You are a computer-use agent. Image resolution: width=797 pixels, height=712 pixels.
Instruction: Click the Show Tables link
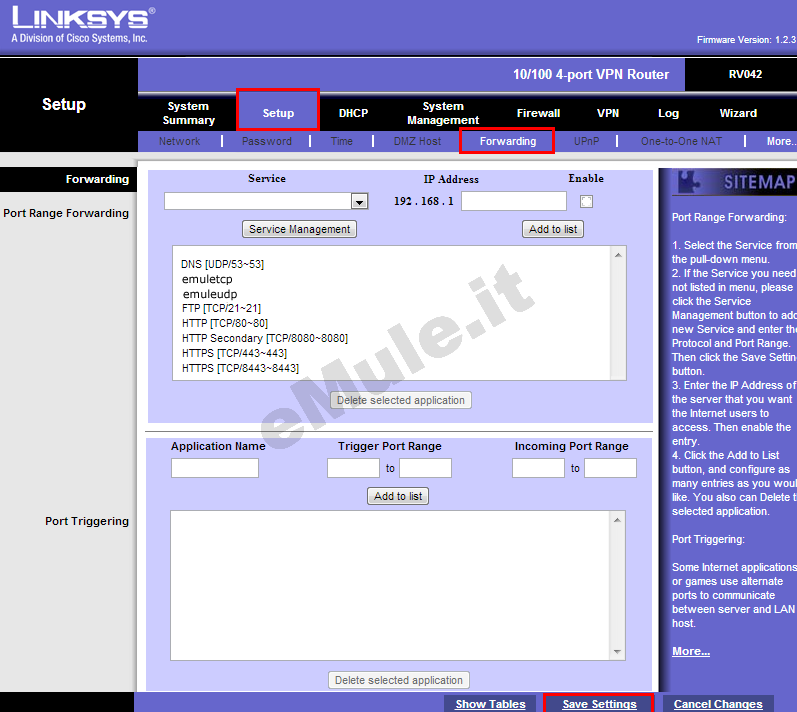pyautogui.click(x=490, y=704)
